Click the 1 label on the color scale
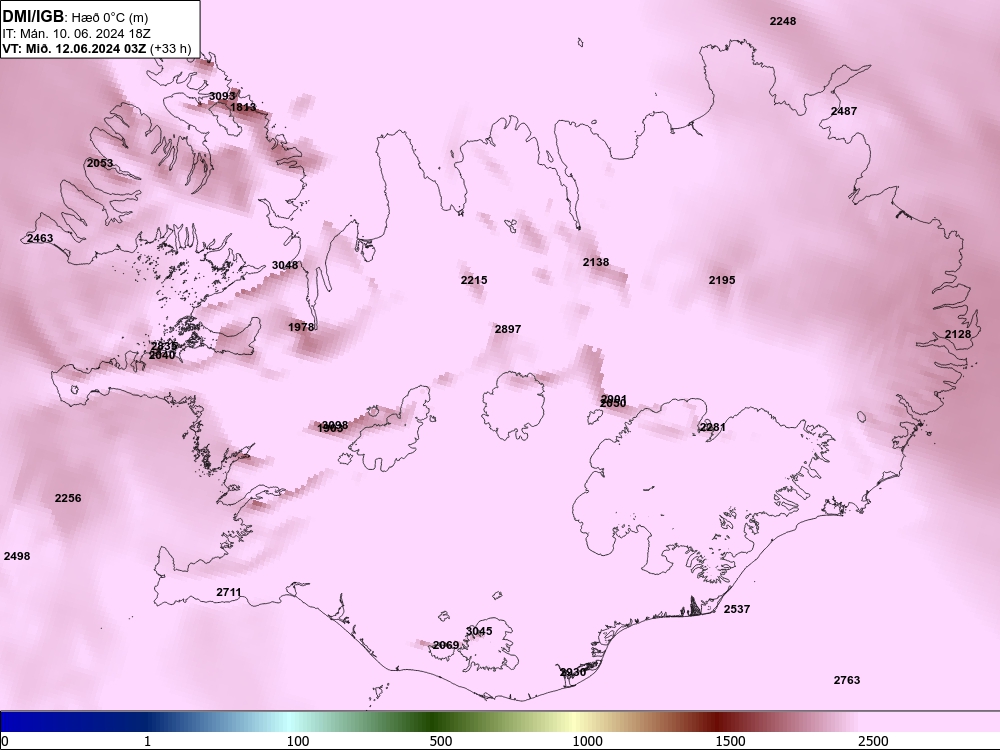 point(147,741)
